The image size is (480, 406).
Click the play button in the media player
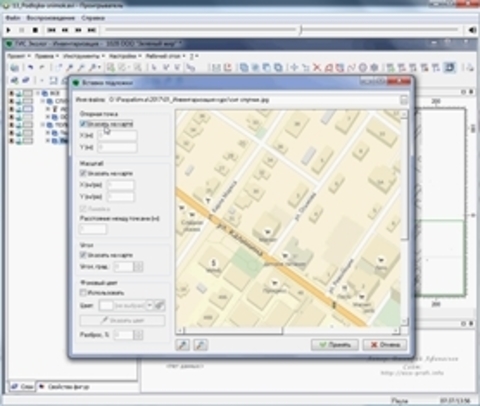tap(9, 30)
